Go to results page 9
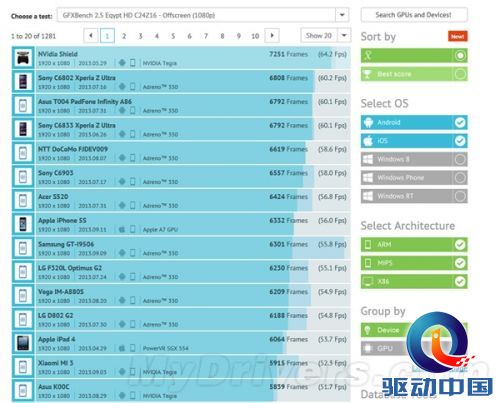Image resolution: width=500 pixels, height=403 pixels. 239,36
